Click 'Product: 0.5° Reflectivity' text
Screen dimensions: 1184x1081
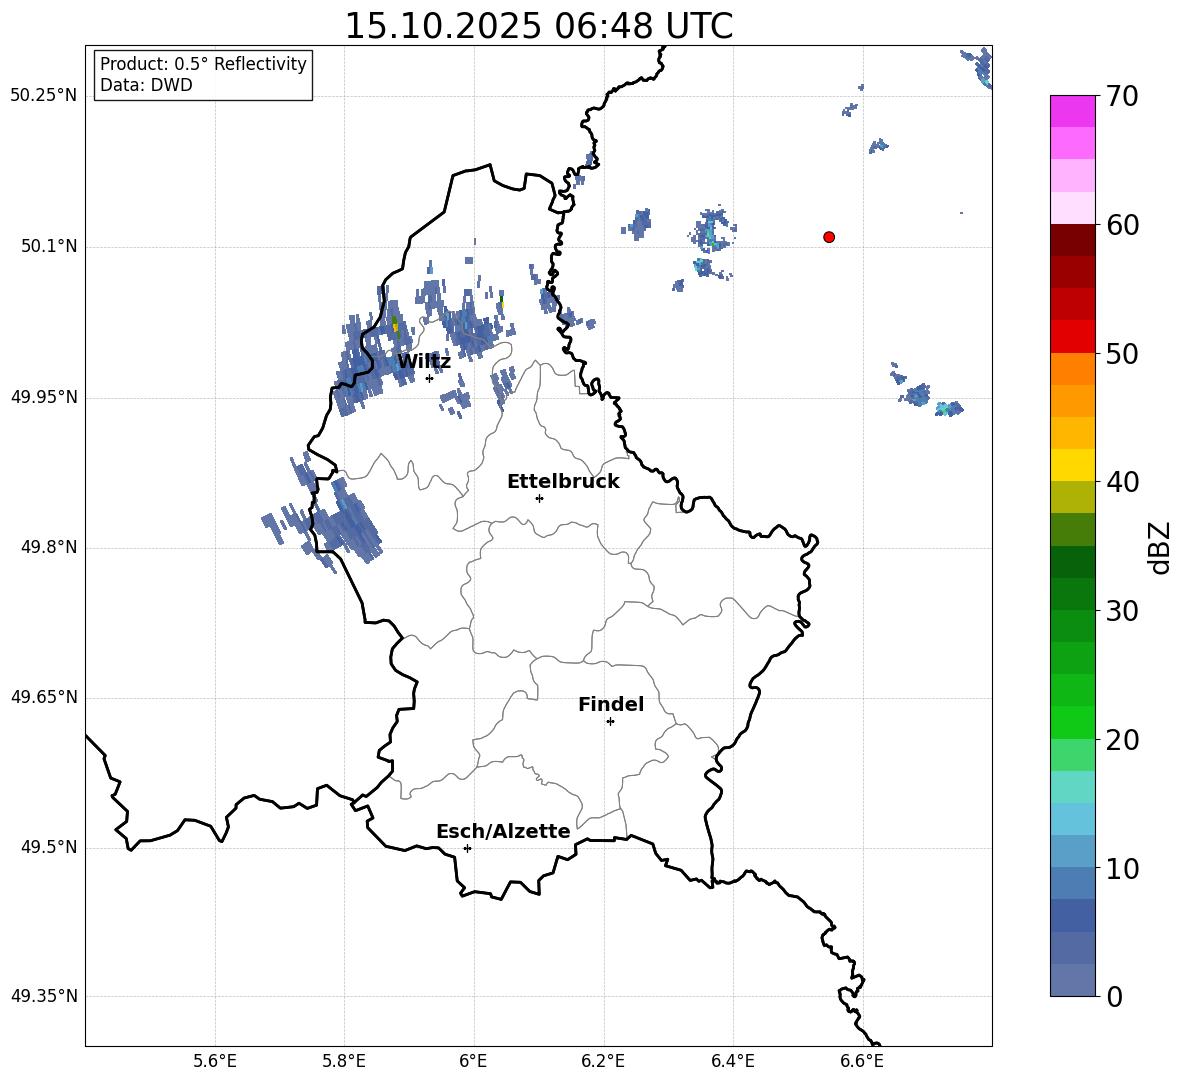(203, 64)
